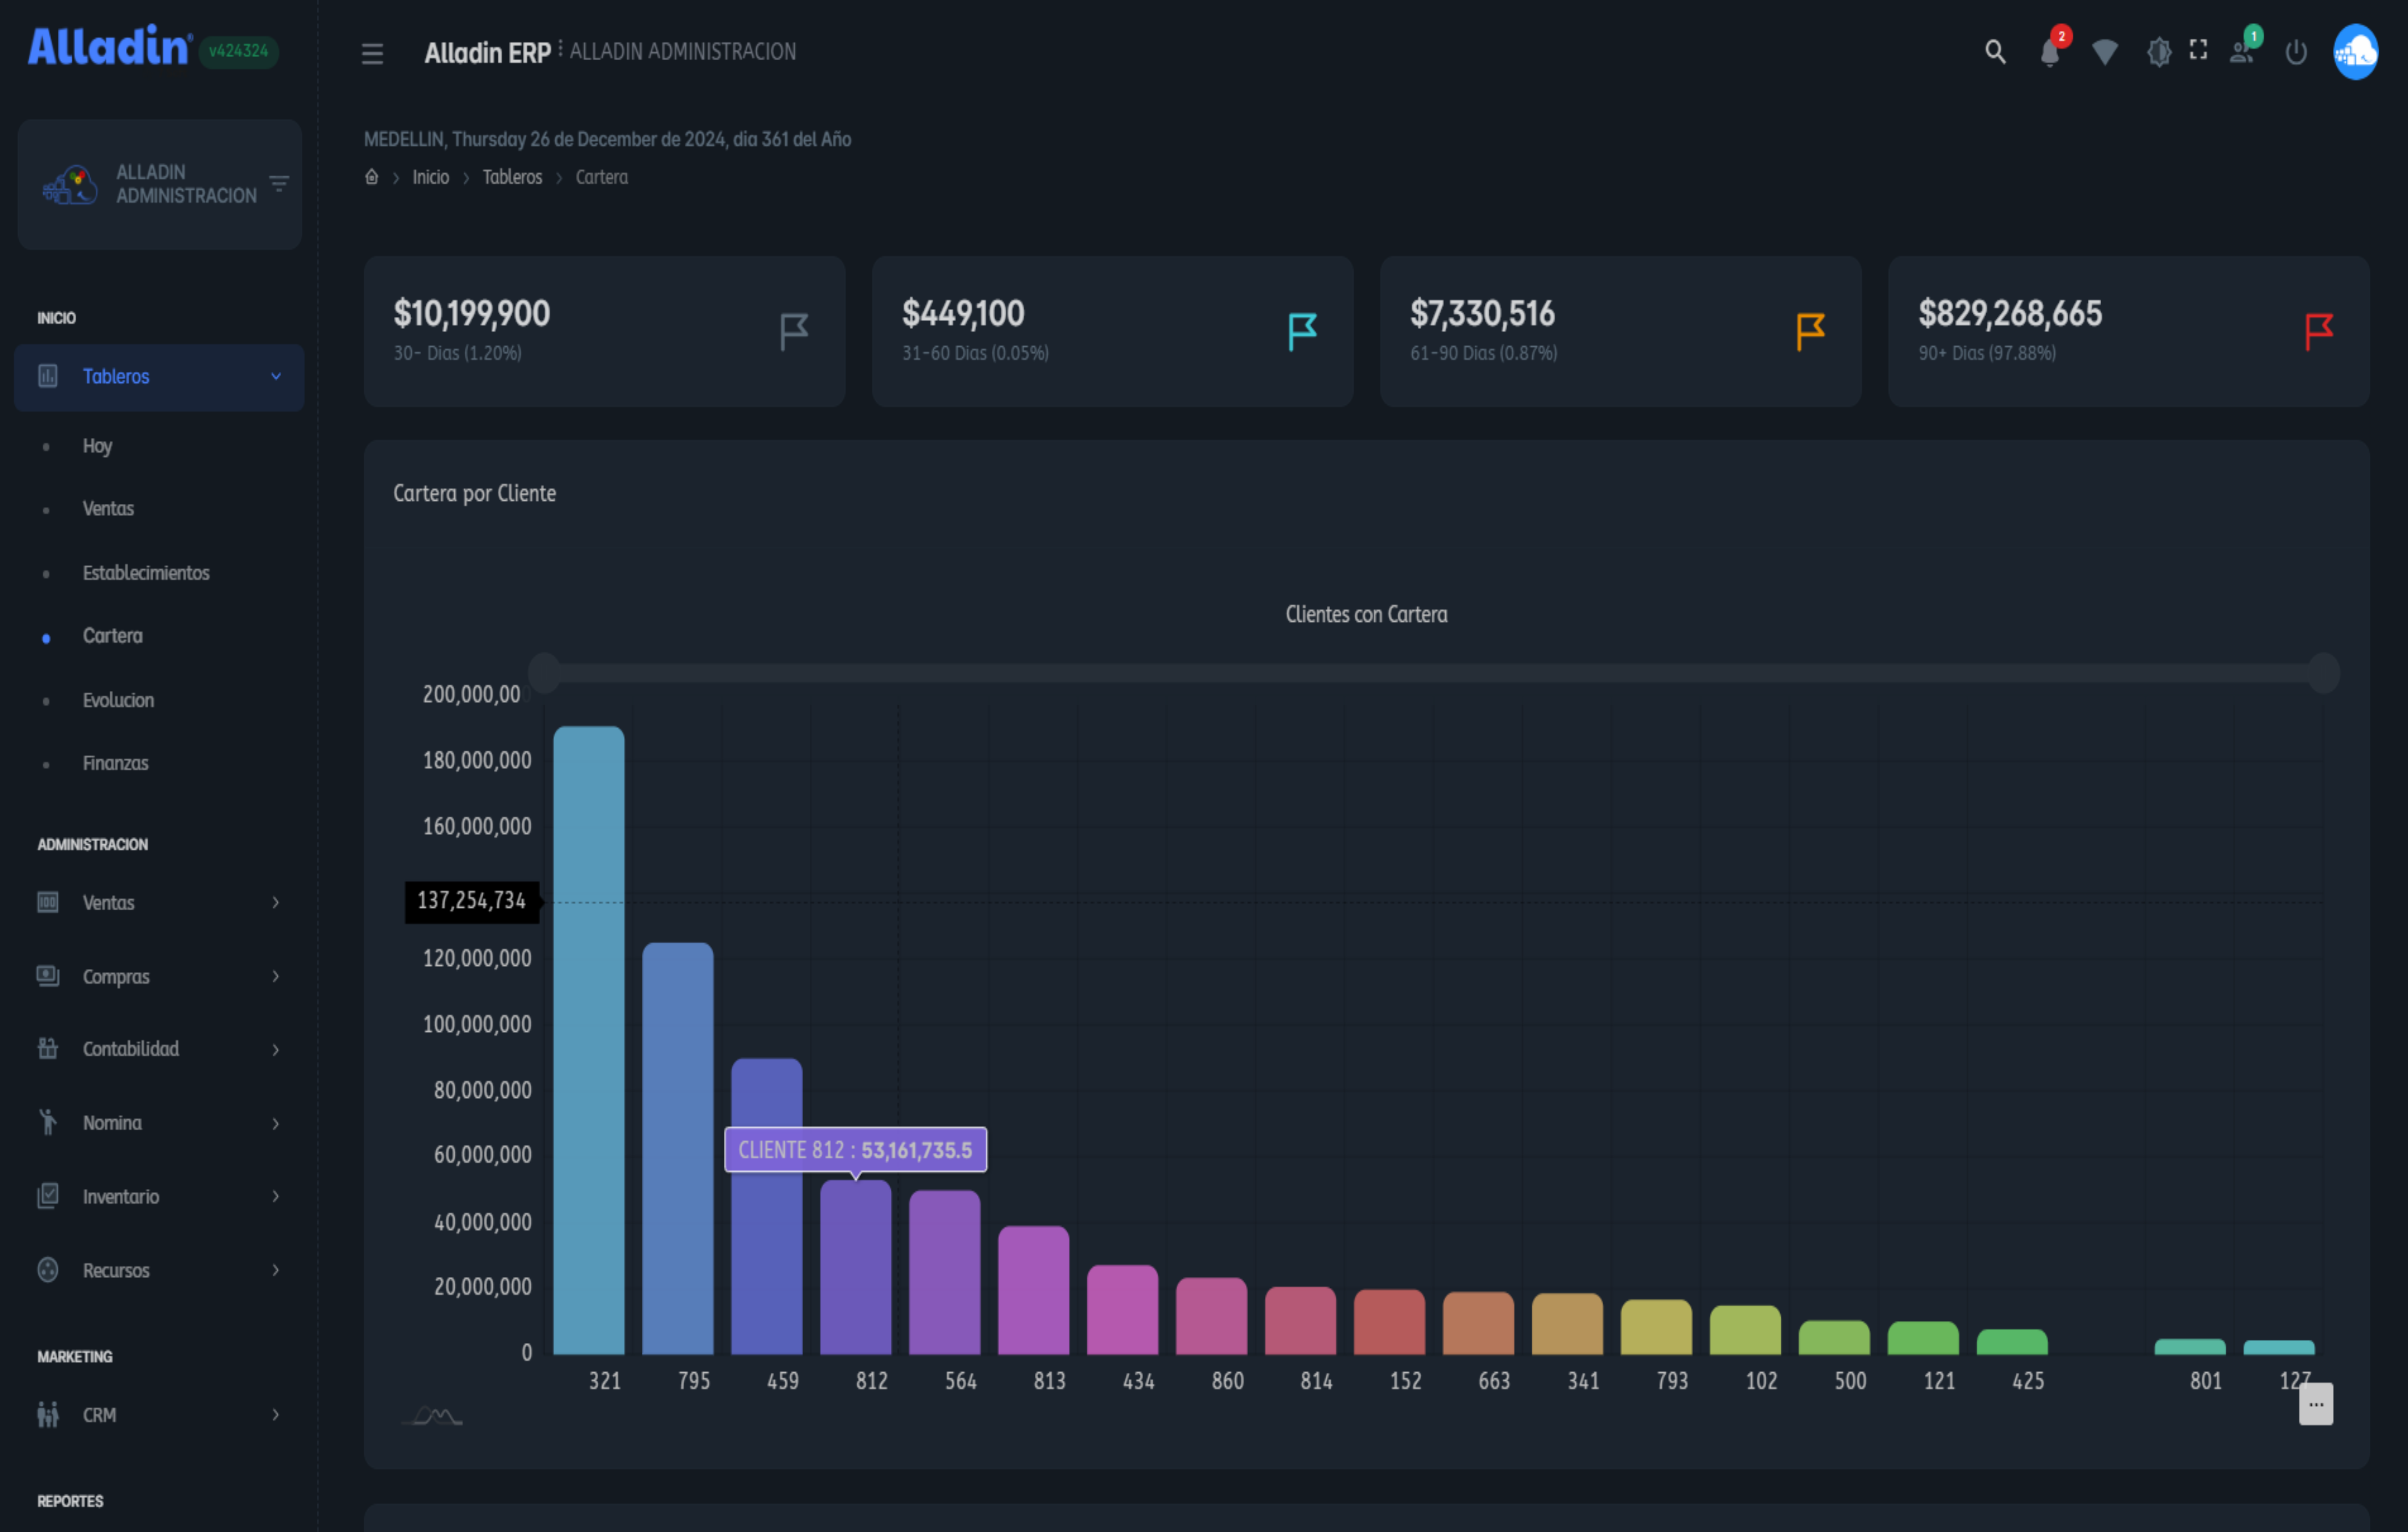Open the Ventas dashboard under Tableros
The width and height of the screenshot is (2408, 1532).
point(108,509)
